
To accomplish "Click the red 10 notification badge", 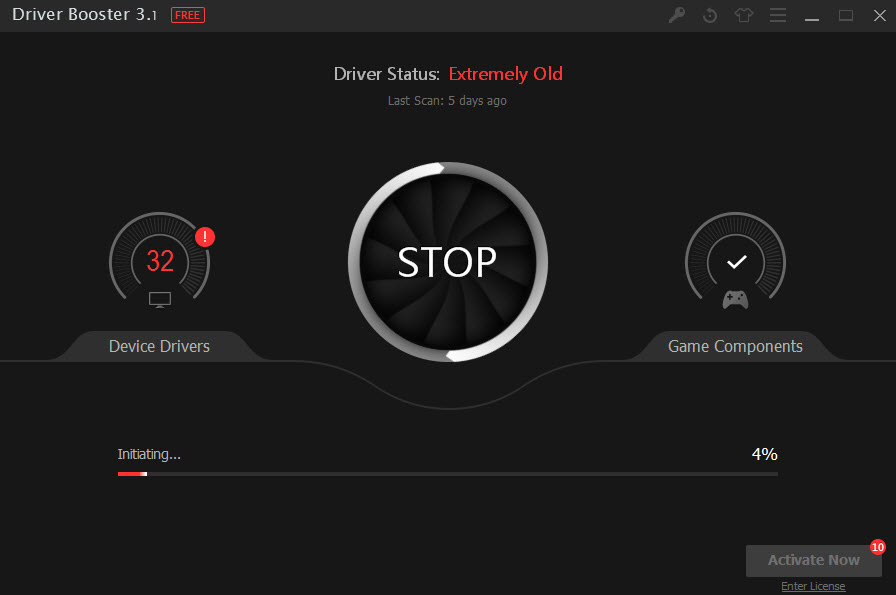I will 878,547.
